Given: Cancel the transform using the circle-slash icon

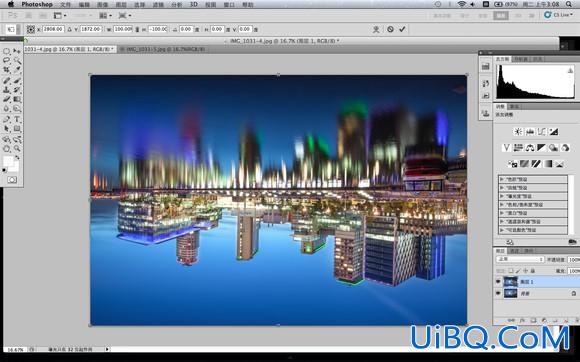Looking at the screenshot, I should (390, 29).
